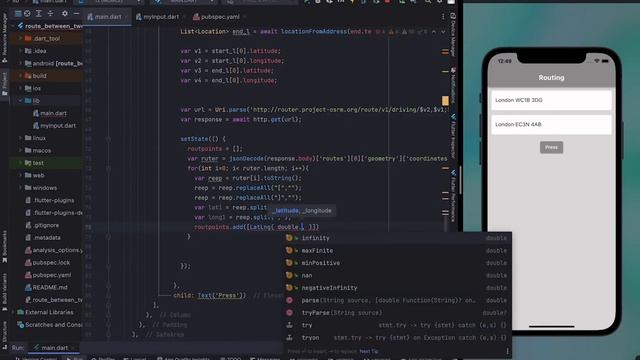Open the Flutter Inspector side panel

coord(453,136)
